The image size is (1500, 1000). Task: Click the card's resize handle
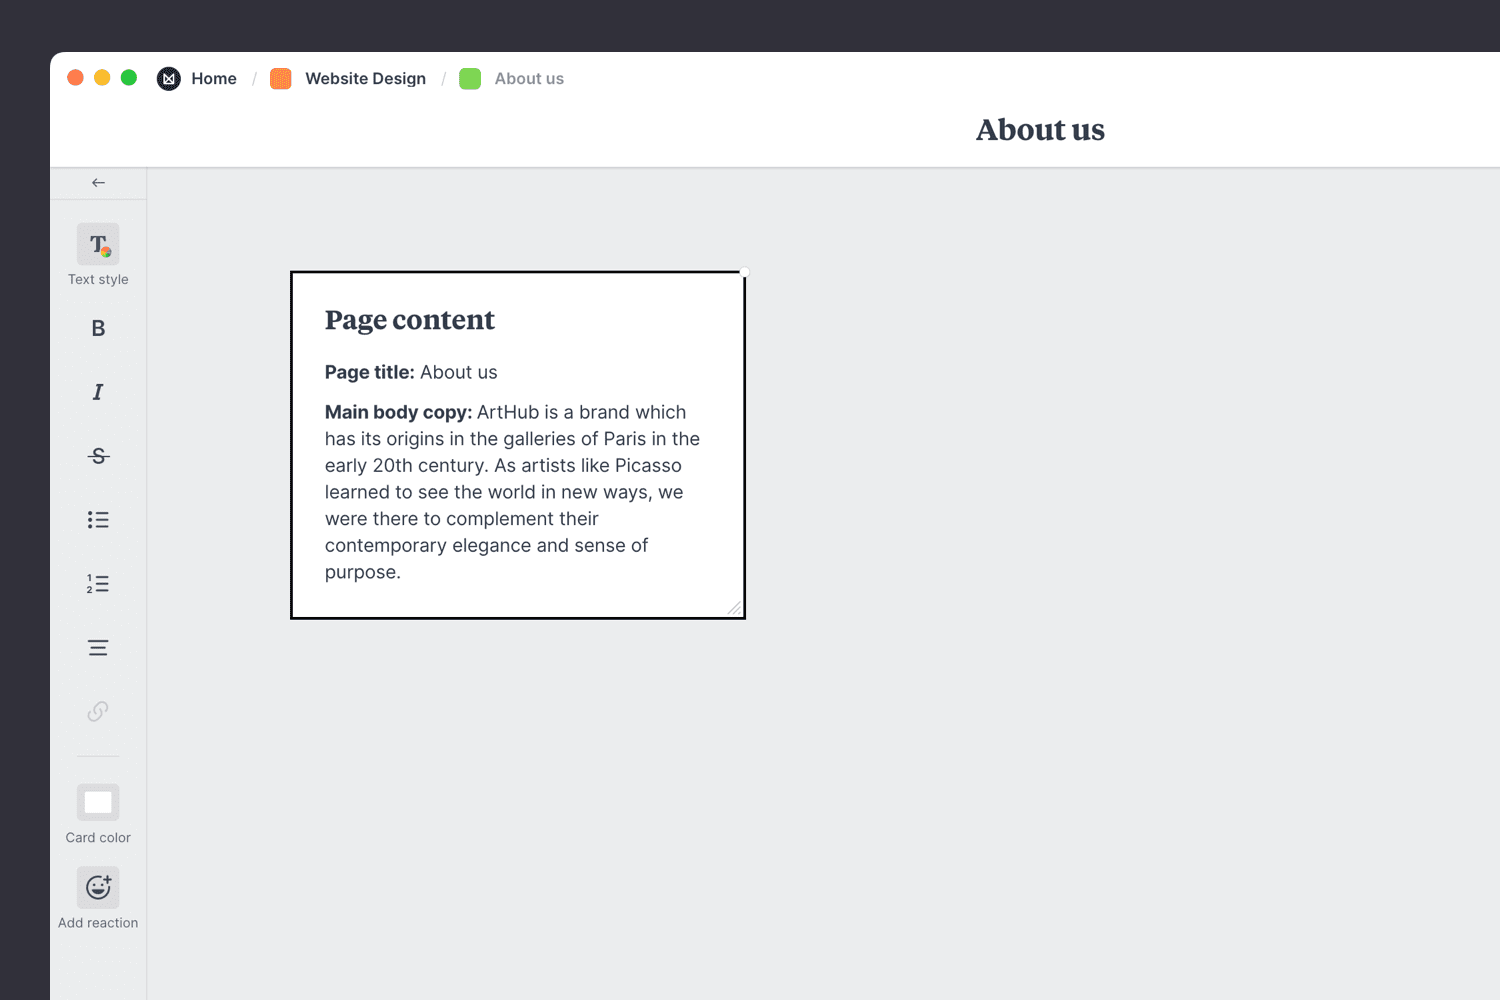[736, 608]
